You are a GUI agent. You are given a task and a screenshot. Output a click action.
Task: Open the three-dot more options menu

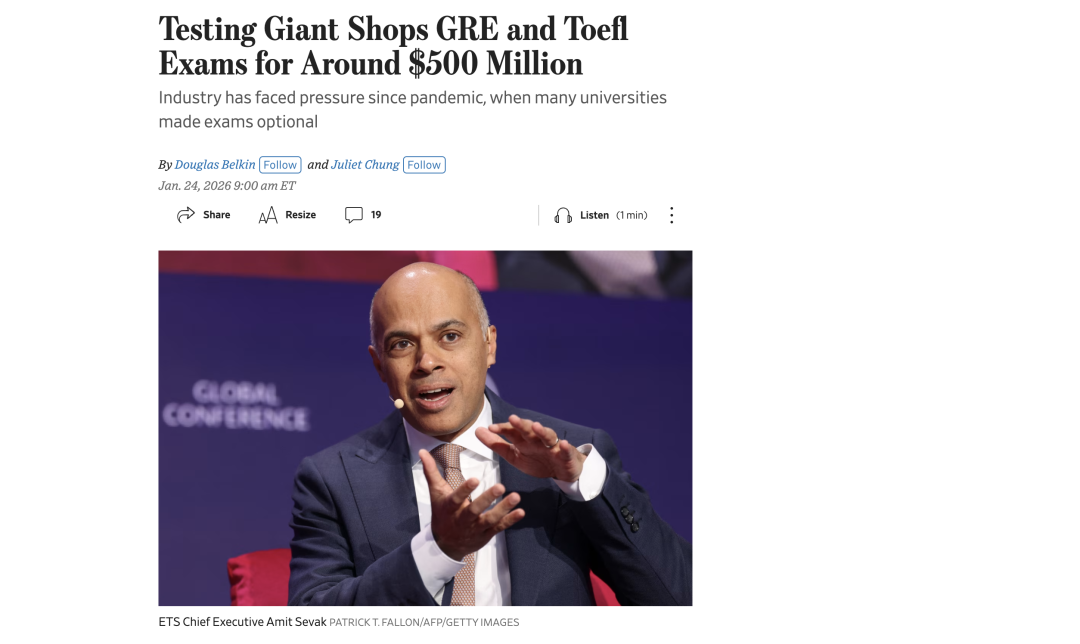coord(672,216)
